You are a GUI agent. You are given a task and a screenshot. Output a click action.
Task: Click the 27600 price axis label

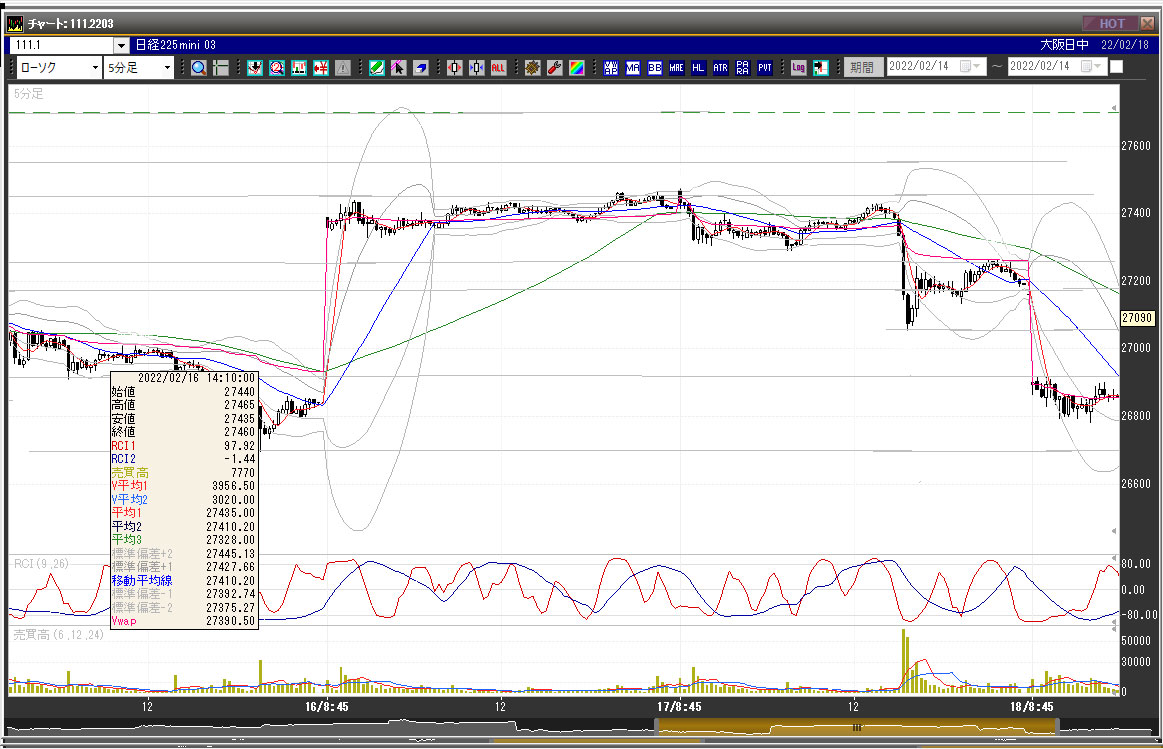pos(1136,146)
